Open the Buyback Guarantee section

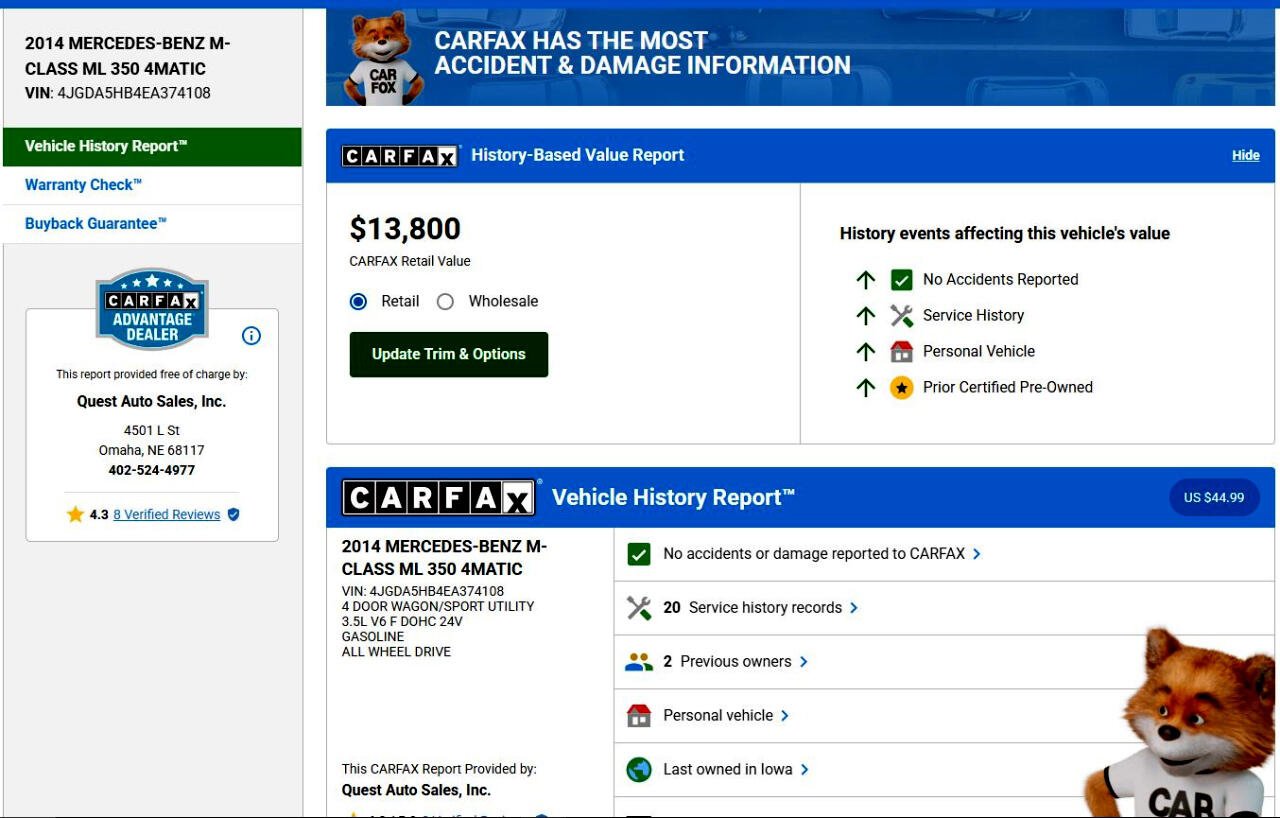pyautogui.click(x=96, y=224)
